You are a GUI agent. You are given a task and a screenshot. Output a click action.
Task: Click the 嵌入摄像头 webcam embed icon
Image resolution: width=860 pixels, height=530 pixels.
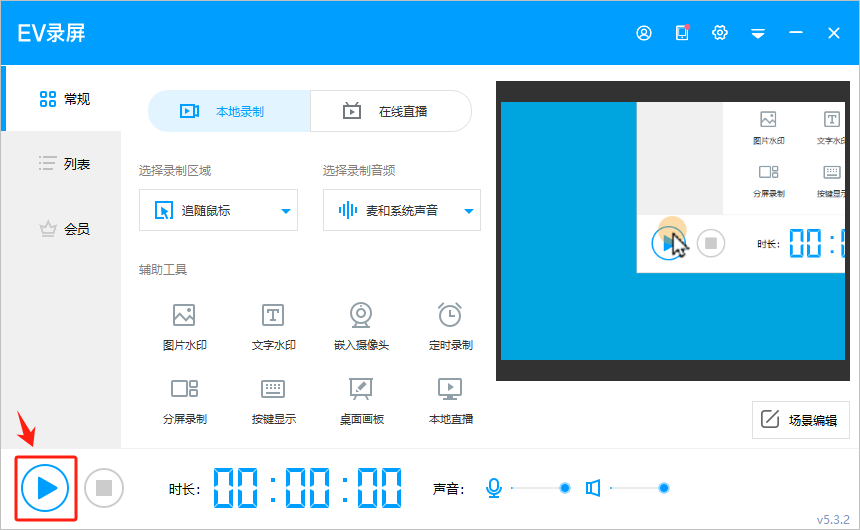pos(361,325)
